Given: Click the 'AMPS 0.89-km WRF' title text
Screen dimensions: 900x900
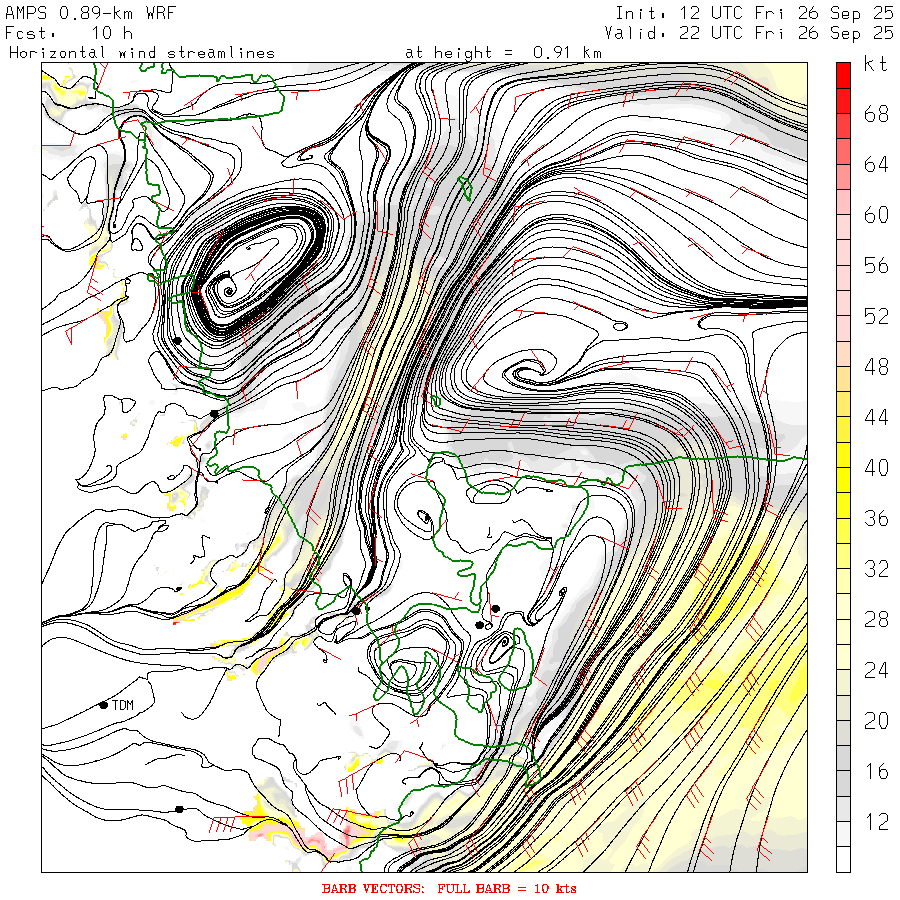Looking at the screenshot, I should (90, 13).
